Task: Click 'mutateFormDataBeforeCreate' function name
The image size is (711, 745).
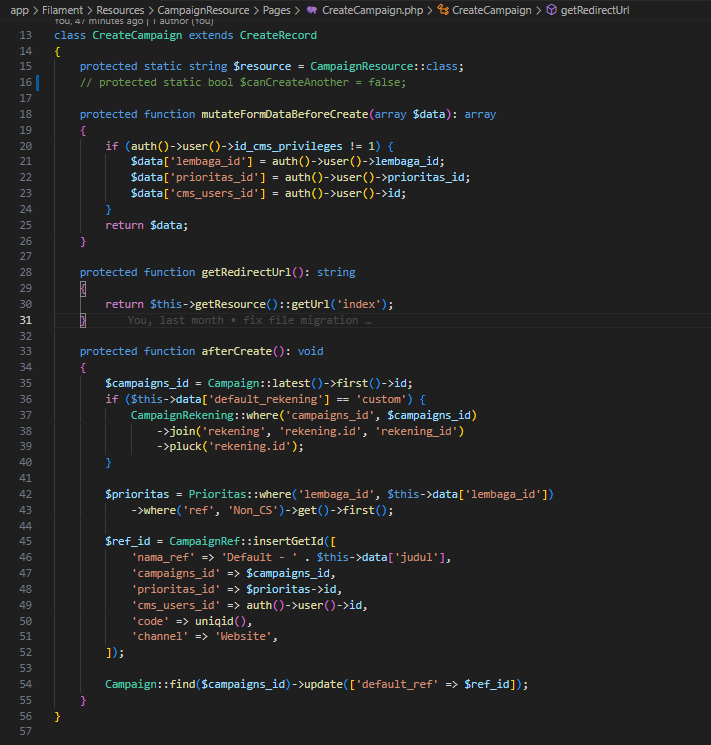Action: [x=285, y=114]
